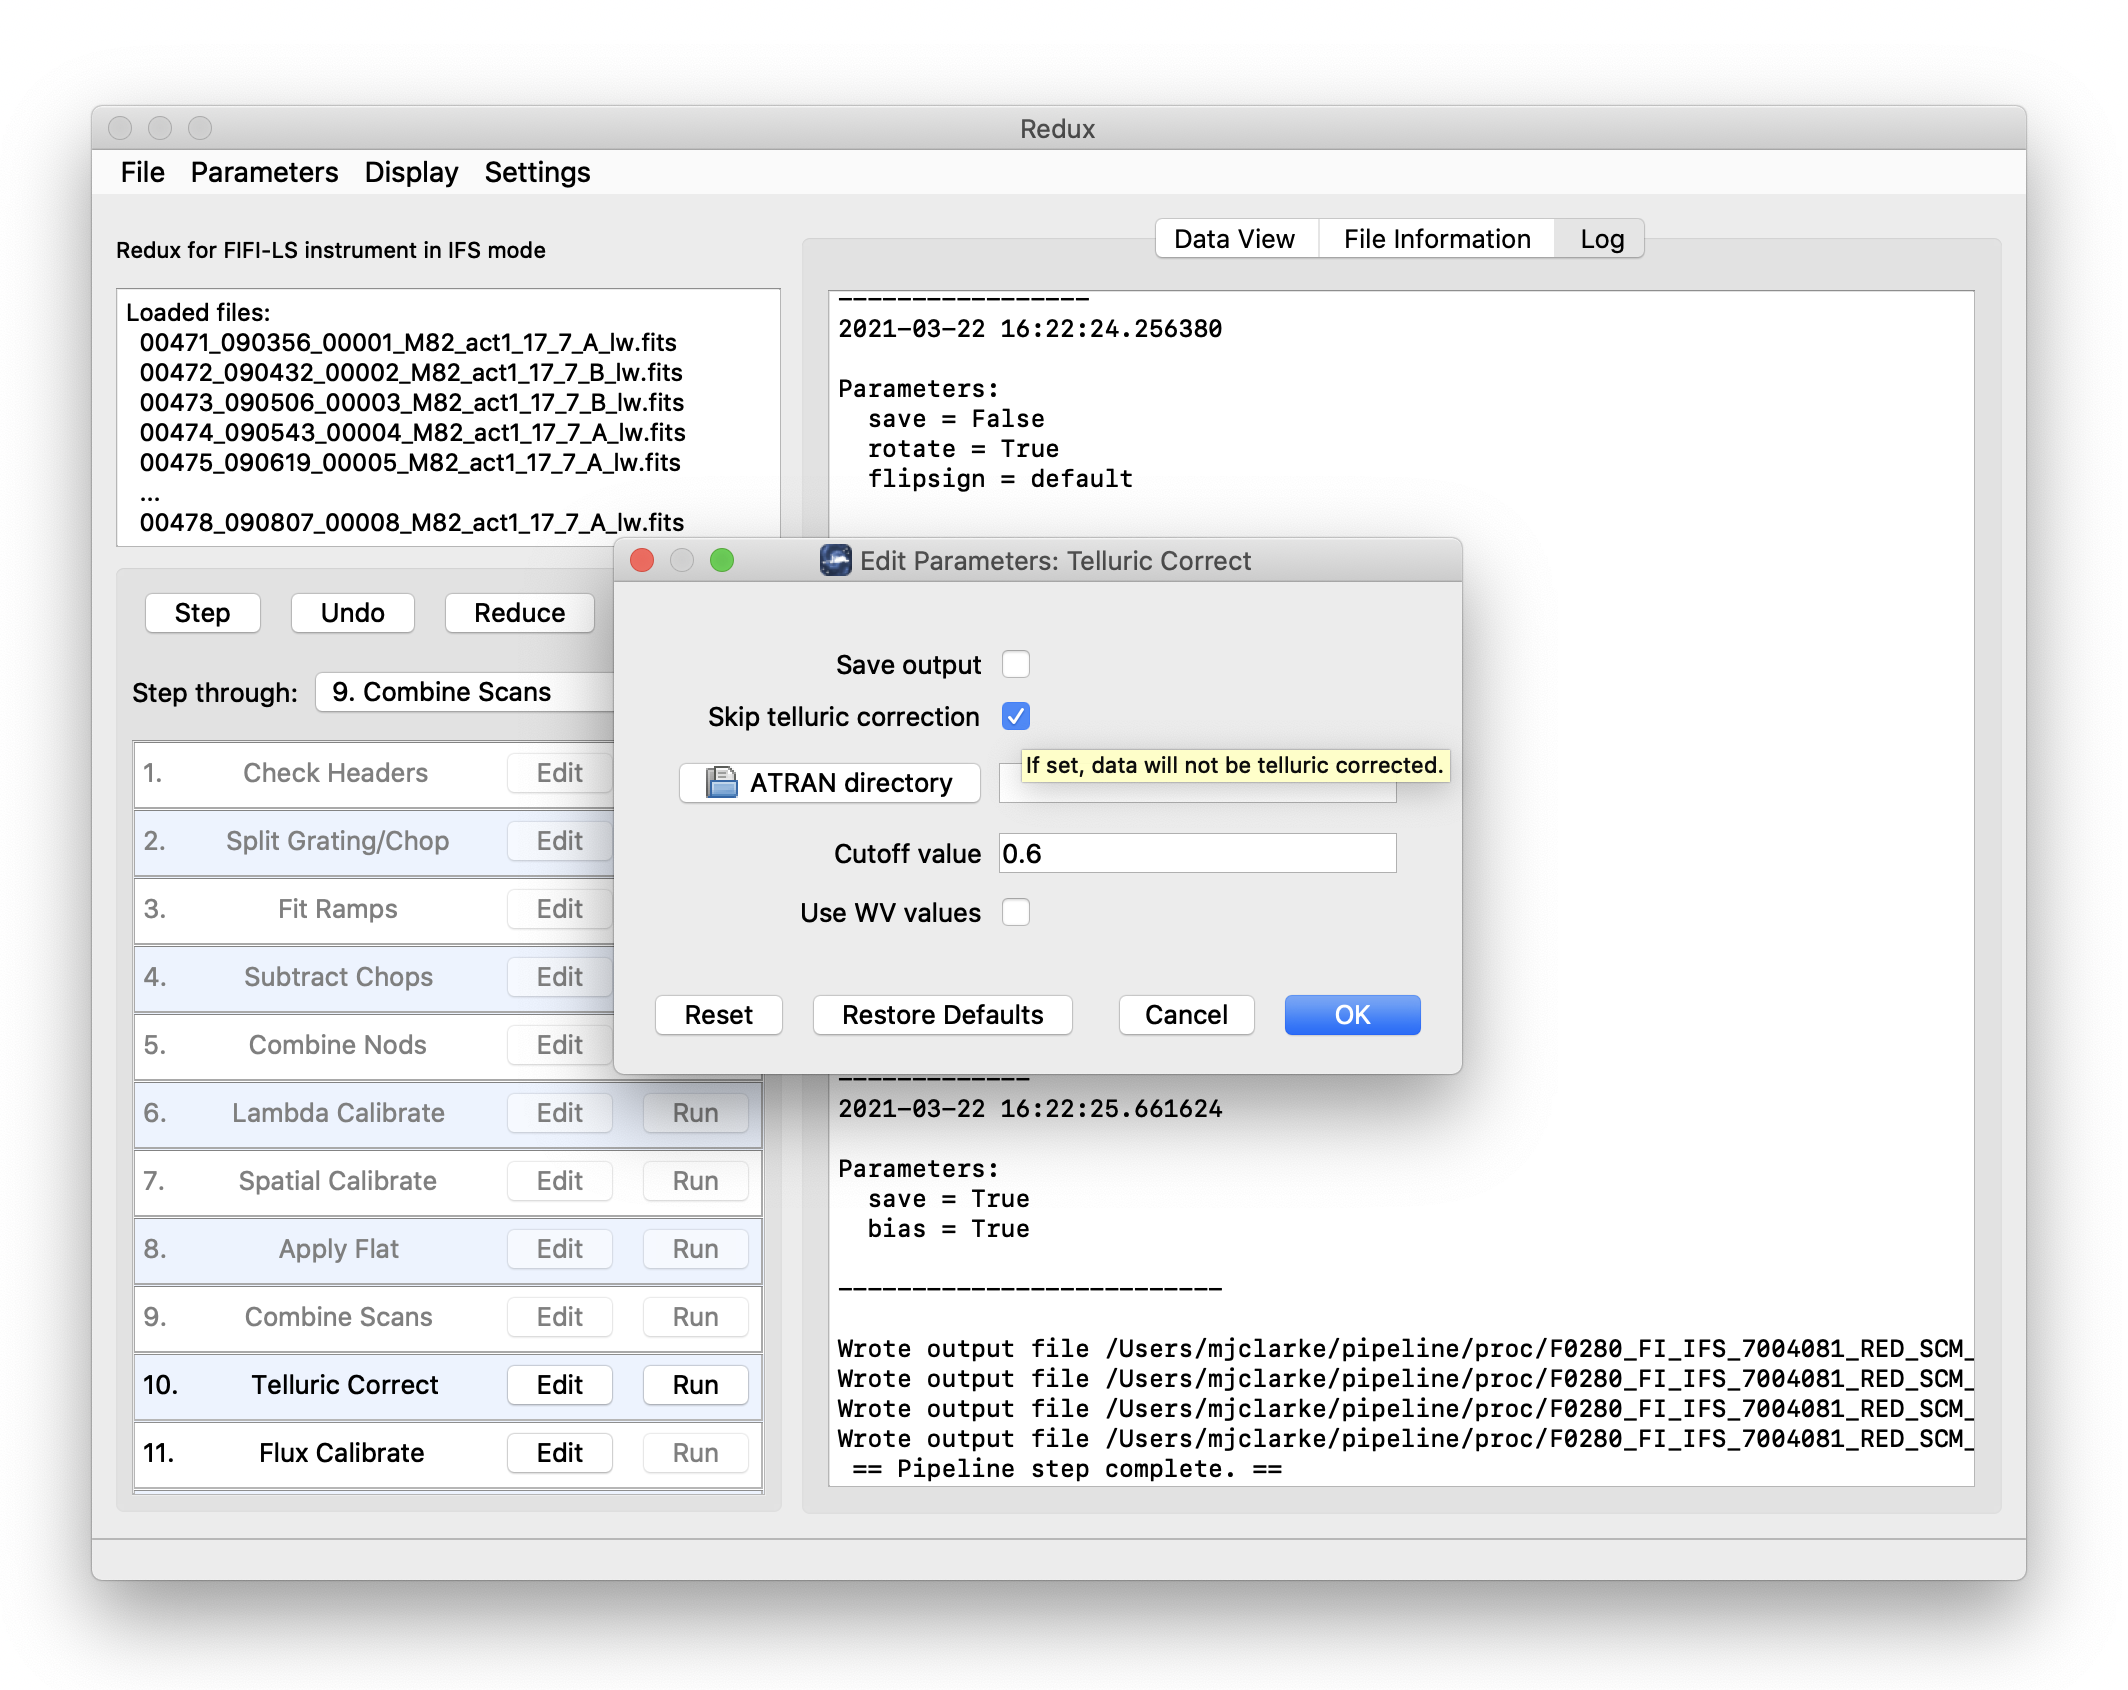
Task: Edit parameters for Check Headers step
Action: pos(559,772)
